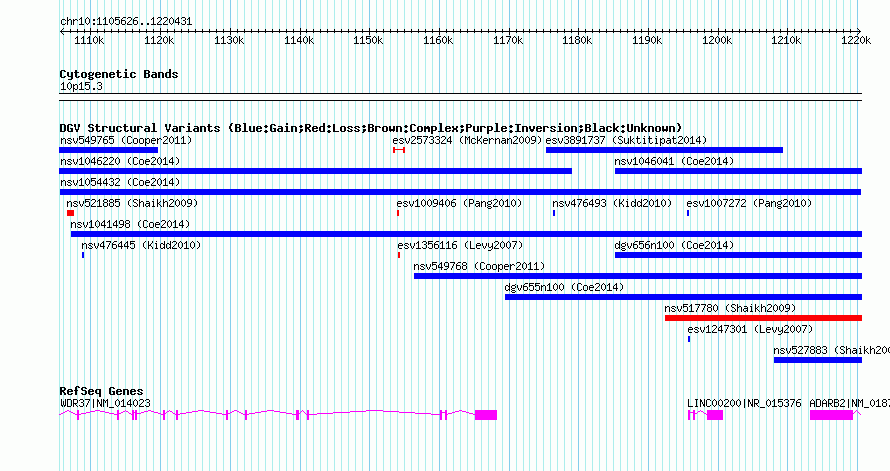Image resolution: width=890 pixels, height=471 pixels.
Task: Click the nsv476493 (Kidd2010) label
Action: click(x=612, y=203)
